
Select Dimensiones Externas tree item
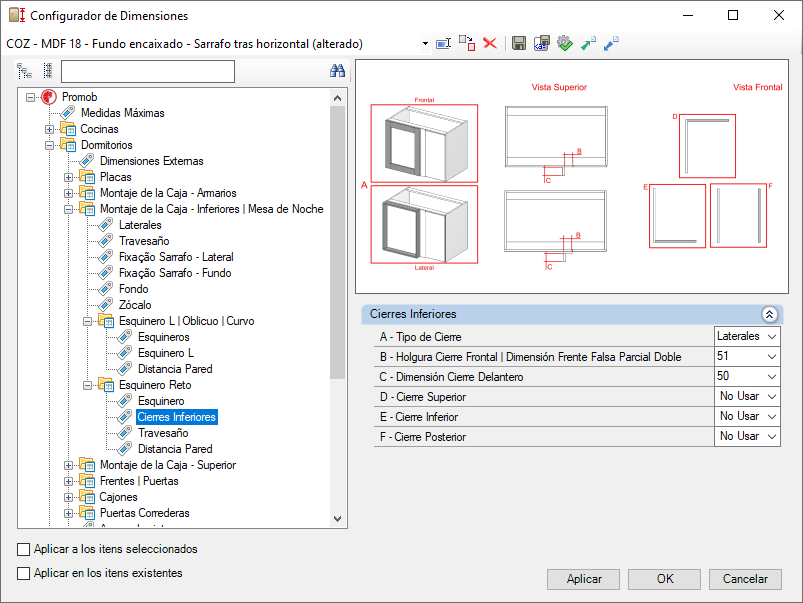(x=152, y=161)
